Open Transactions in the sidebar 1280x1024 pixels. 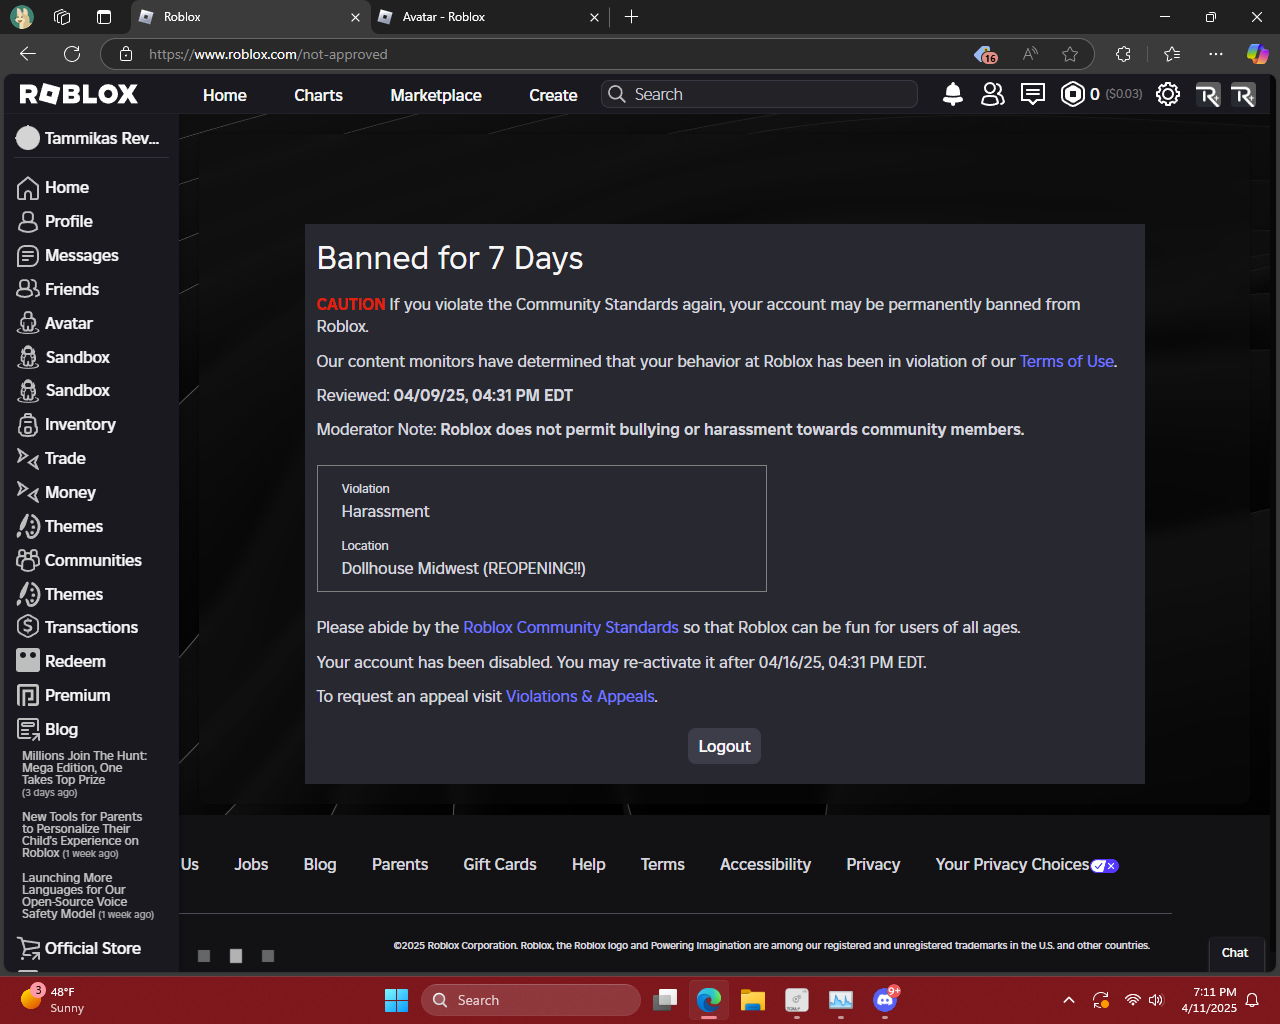pyautogui.click(x=77, y=628)
